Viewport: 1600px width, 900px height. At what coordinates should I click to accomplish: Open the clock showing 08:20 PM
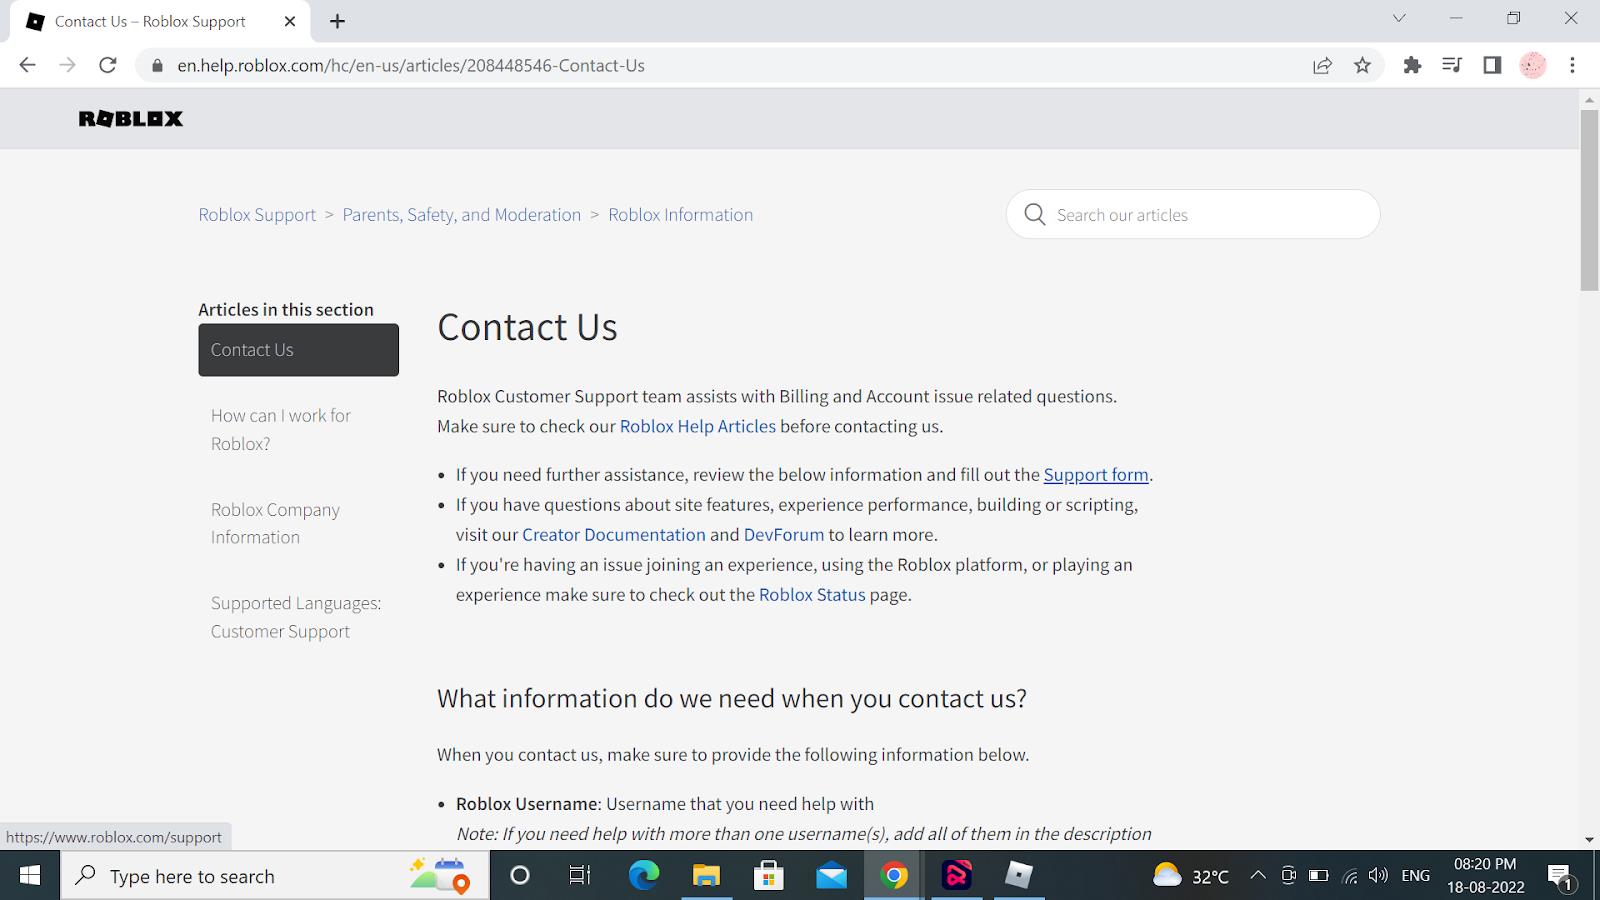1485,876
